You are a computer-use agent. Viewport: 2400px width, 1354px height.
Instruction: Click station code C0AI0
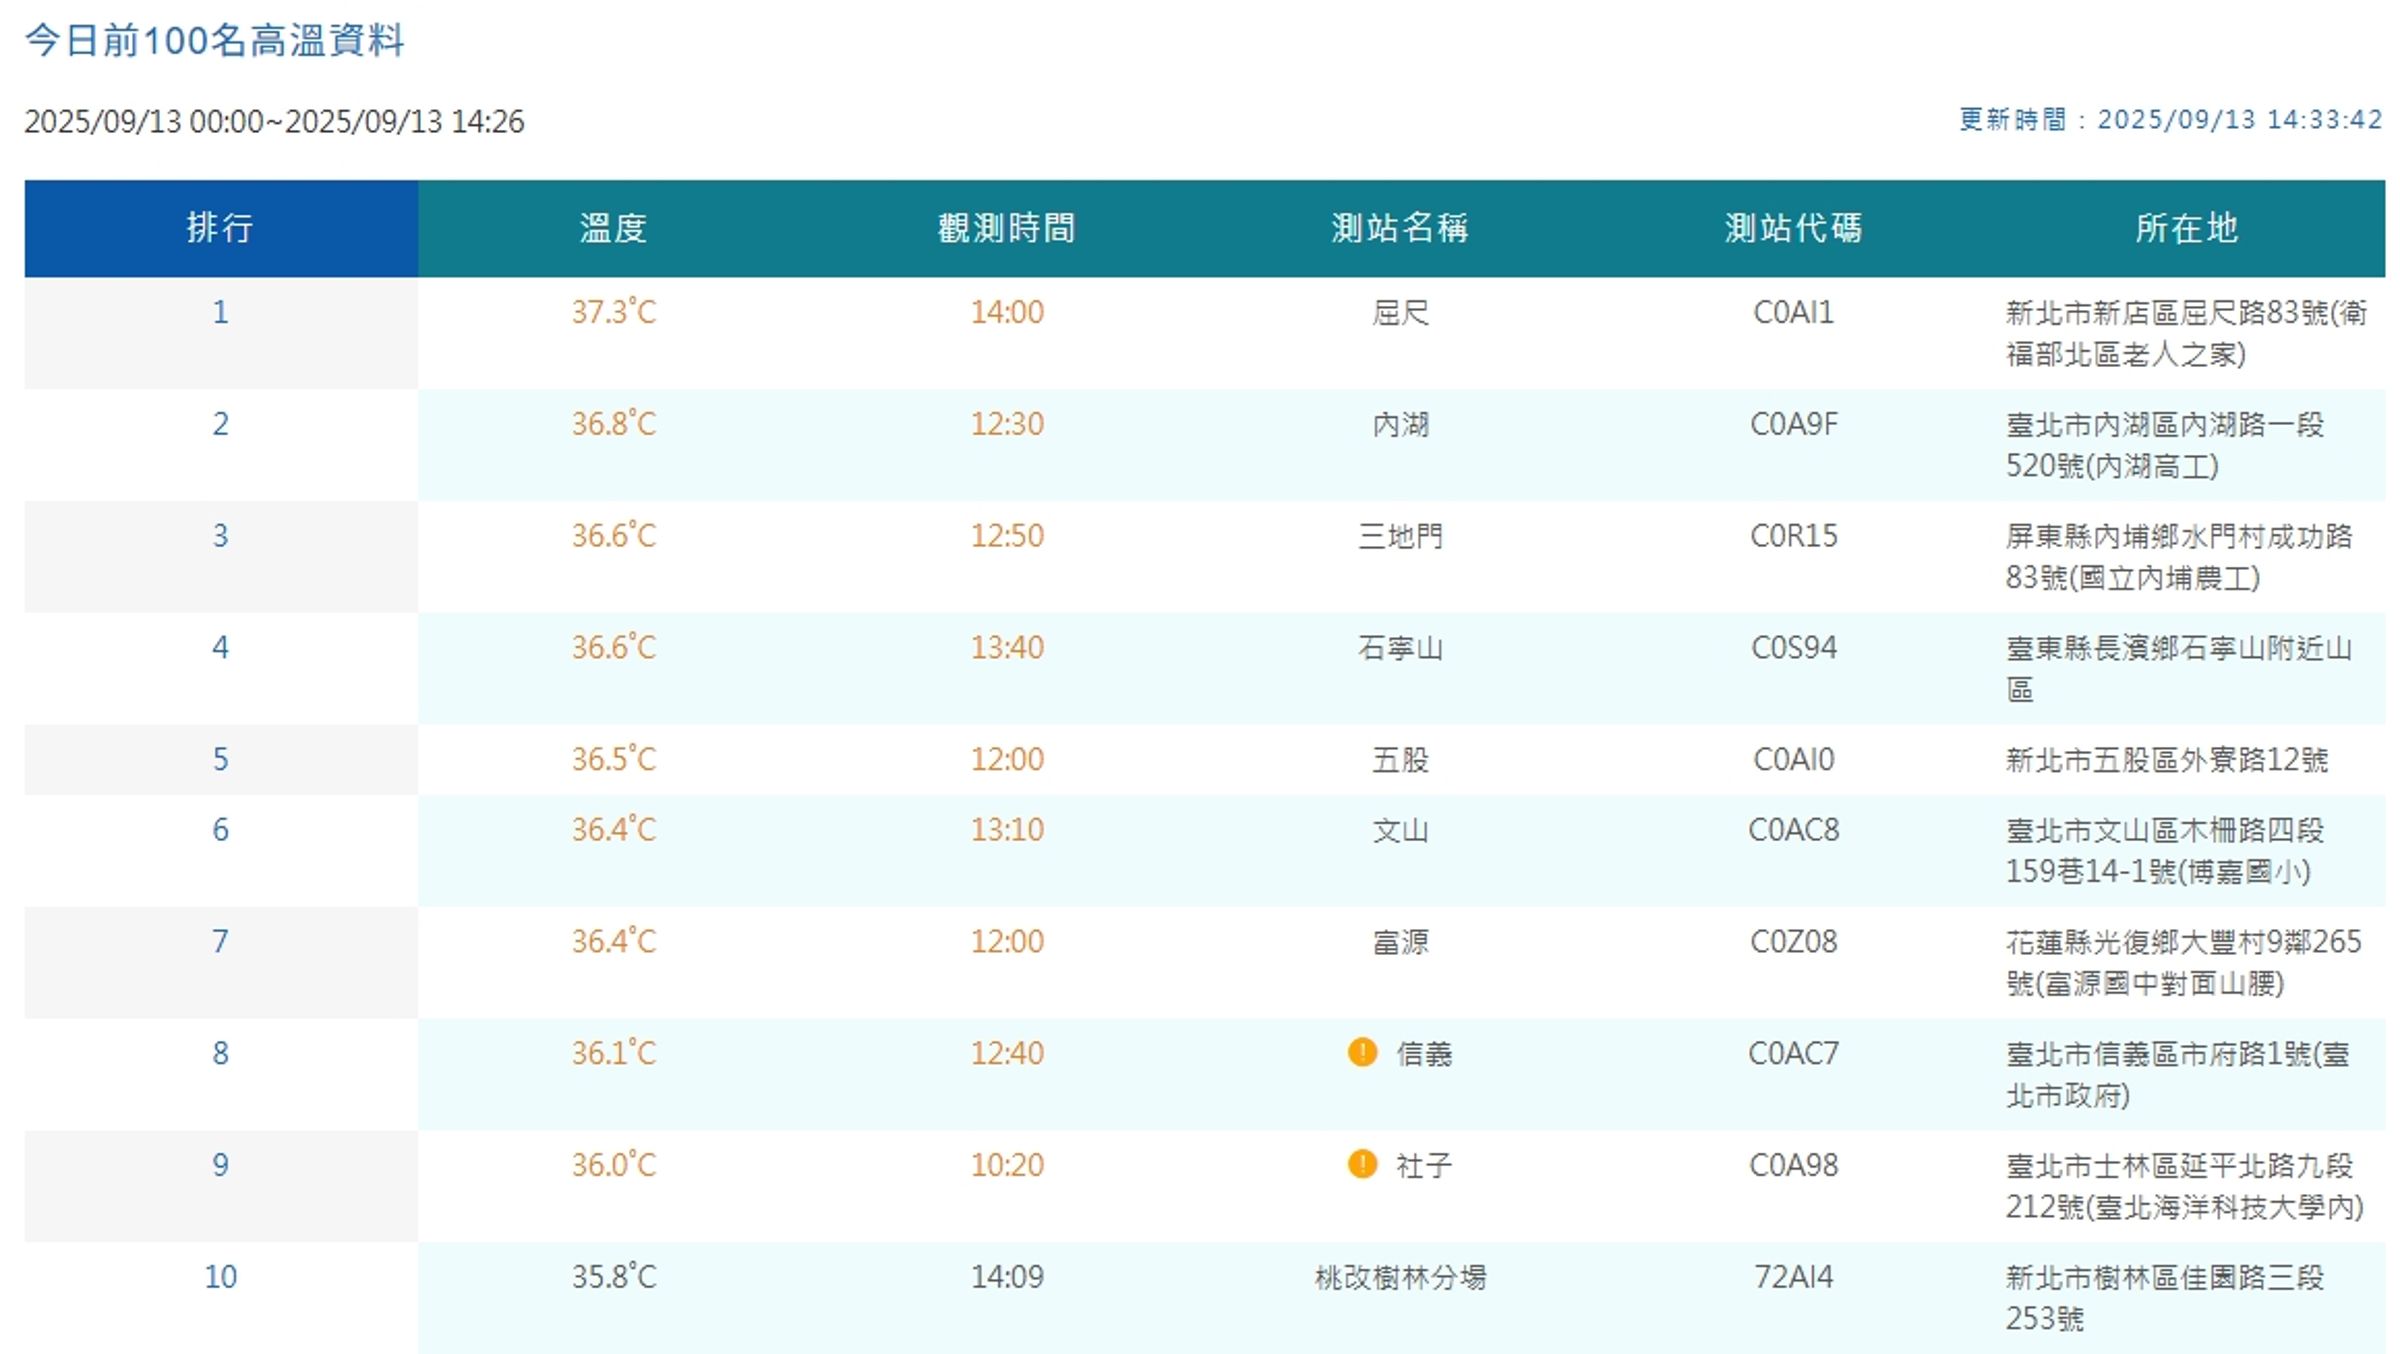pyautogui.click(x=1793, y=760)
